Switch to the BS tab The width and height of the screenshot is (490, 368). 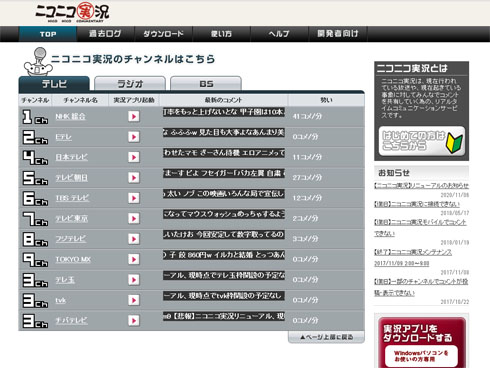pos(206,84)
